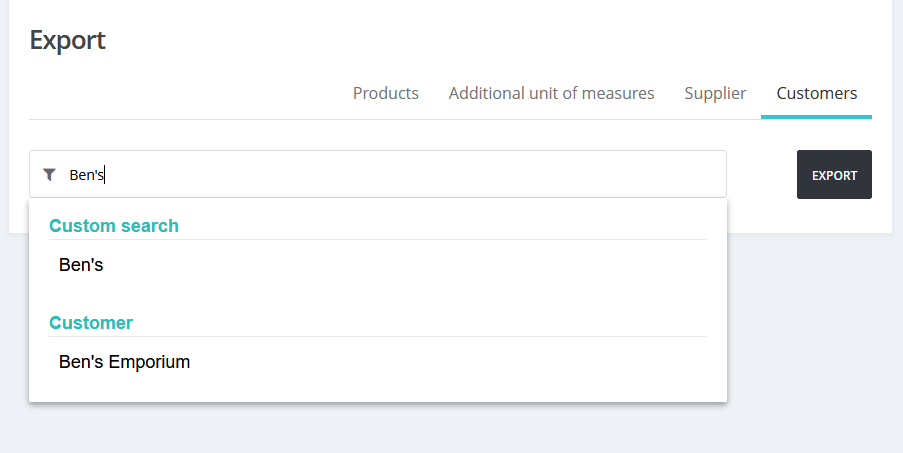Focus the filter field containing Ben's
Screen dimensions: 903x453
(x=378, y=174)
